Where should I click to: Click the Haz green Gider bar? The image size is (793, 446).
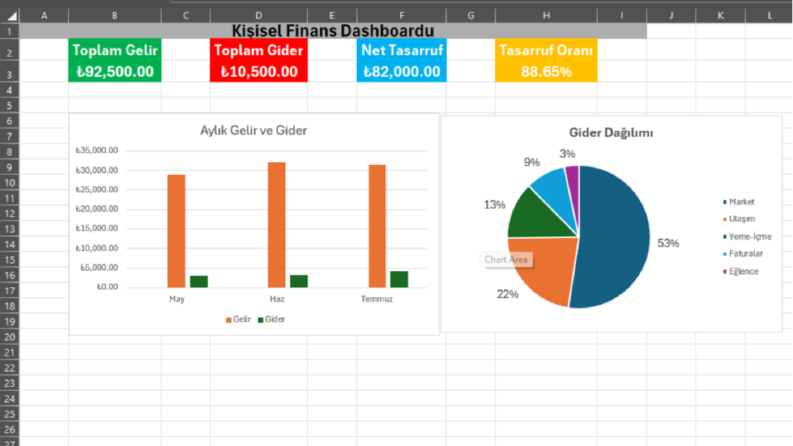pyautogui.click(x=299, y=281)
